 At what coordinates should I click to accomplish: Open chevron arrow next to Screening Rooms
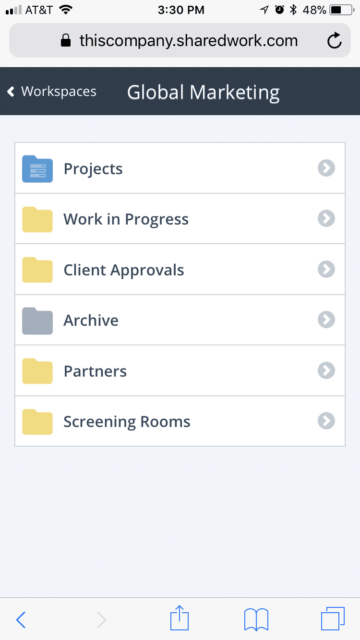tap(326, 421)
